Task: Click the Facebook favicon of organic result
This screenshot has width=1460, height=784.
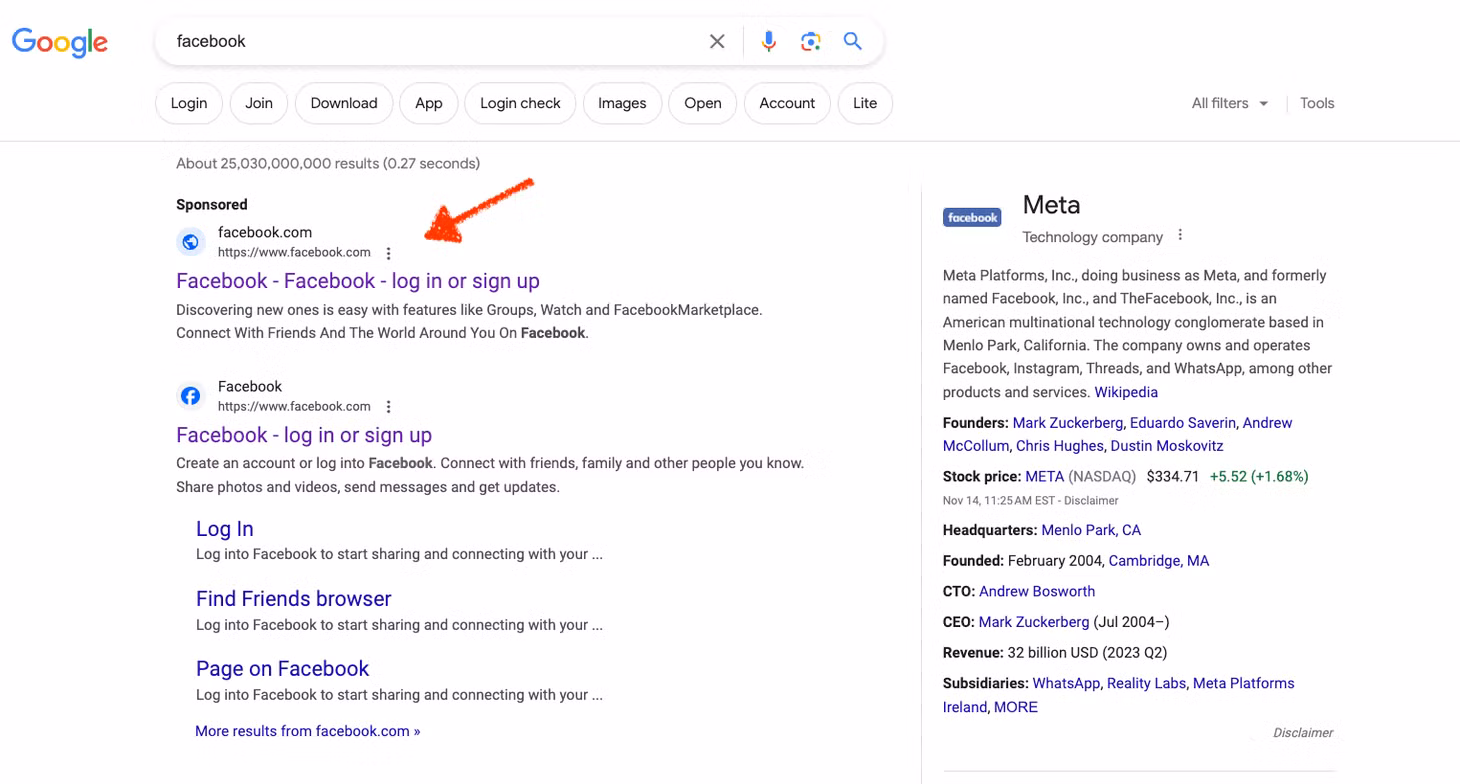Action: pos(190,396)
